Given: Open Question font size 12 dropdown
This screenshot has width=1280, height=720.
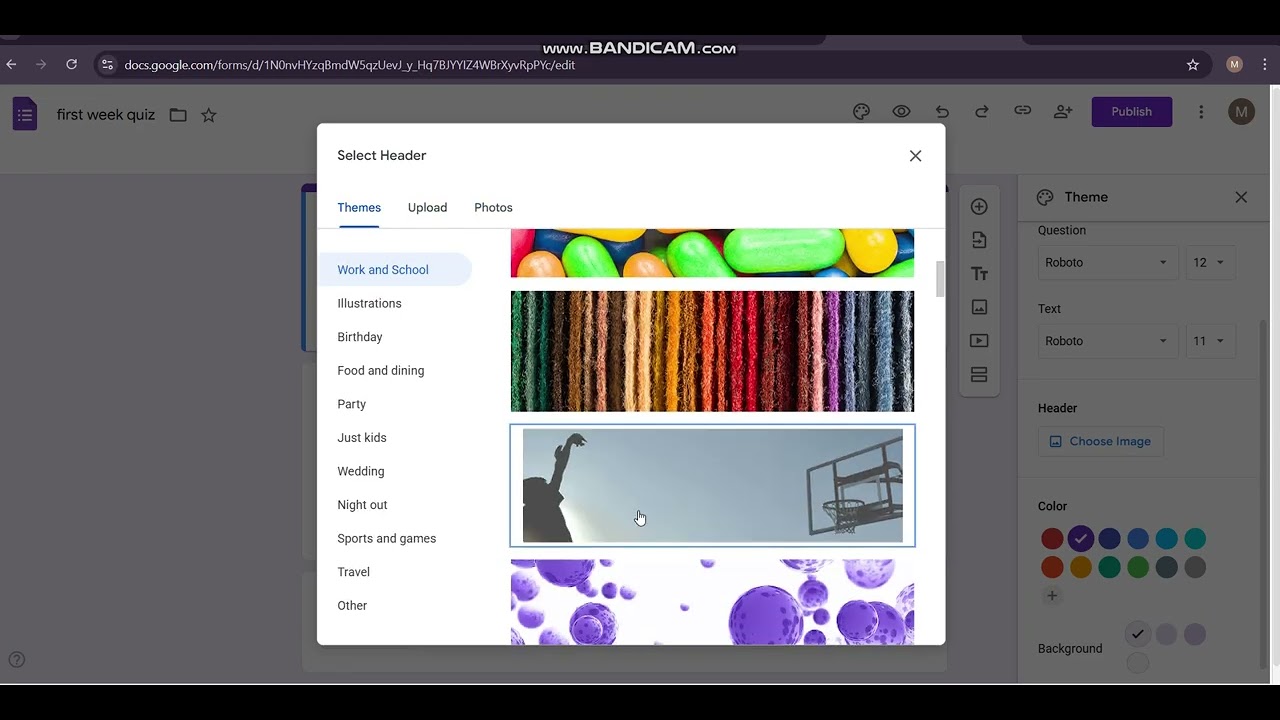Looking at the screenshot, I should 1209,262.
